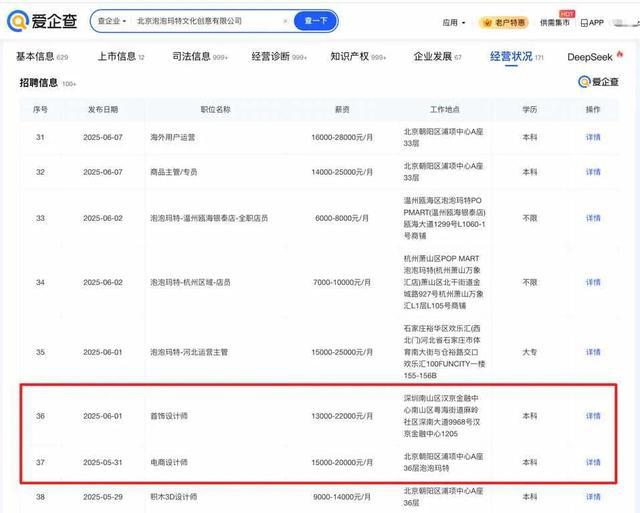Open the 查企业 search type dropdown
640x513 pixels.
(x=112, y=21)
